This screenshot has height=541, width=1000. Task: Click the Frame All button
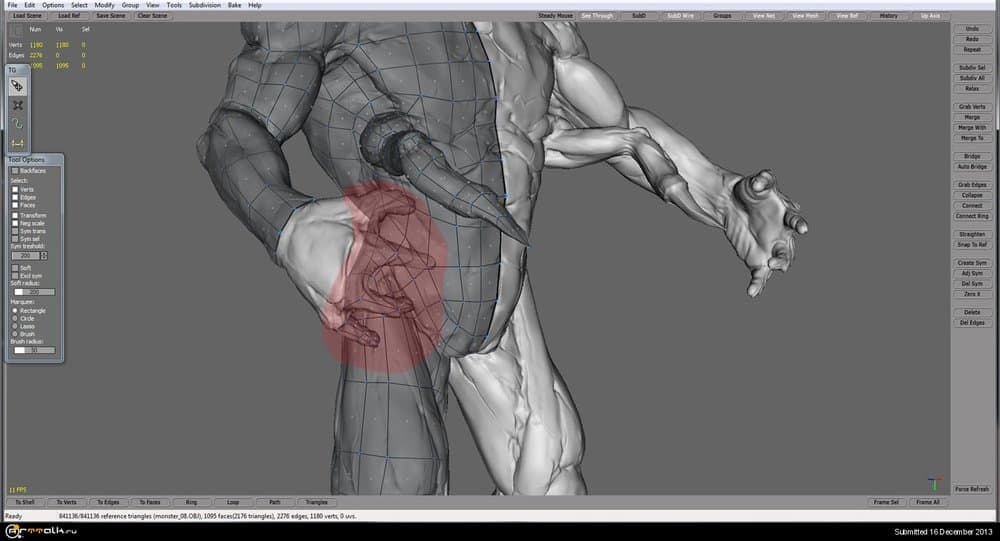[x=927, y=502]
